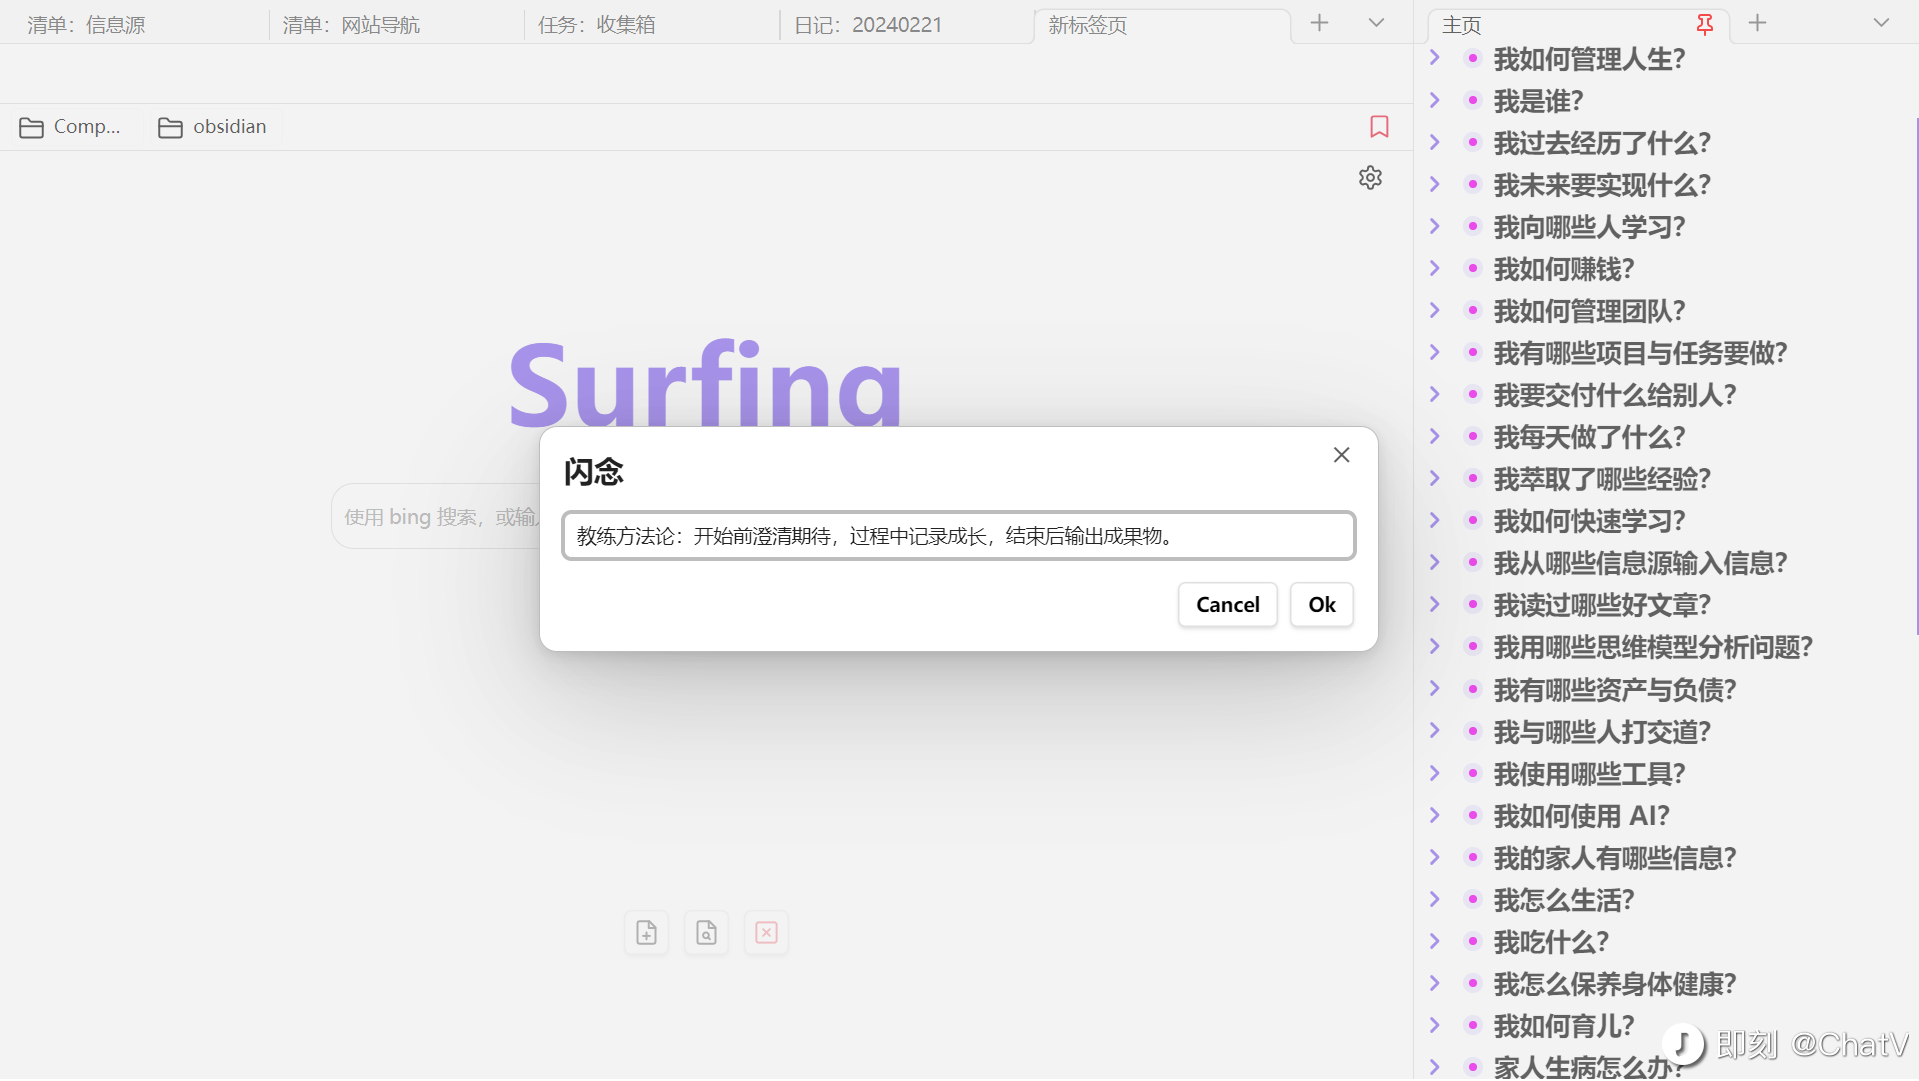
Task: Add new tab in right pane
Action: (1757, 23)
